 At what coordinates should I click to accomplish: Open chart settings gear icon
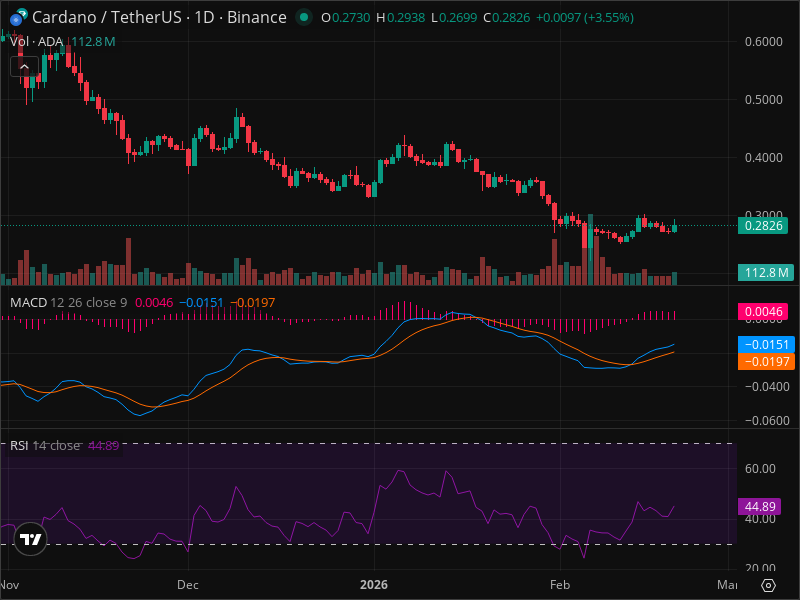(x=768, y=585)
